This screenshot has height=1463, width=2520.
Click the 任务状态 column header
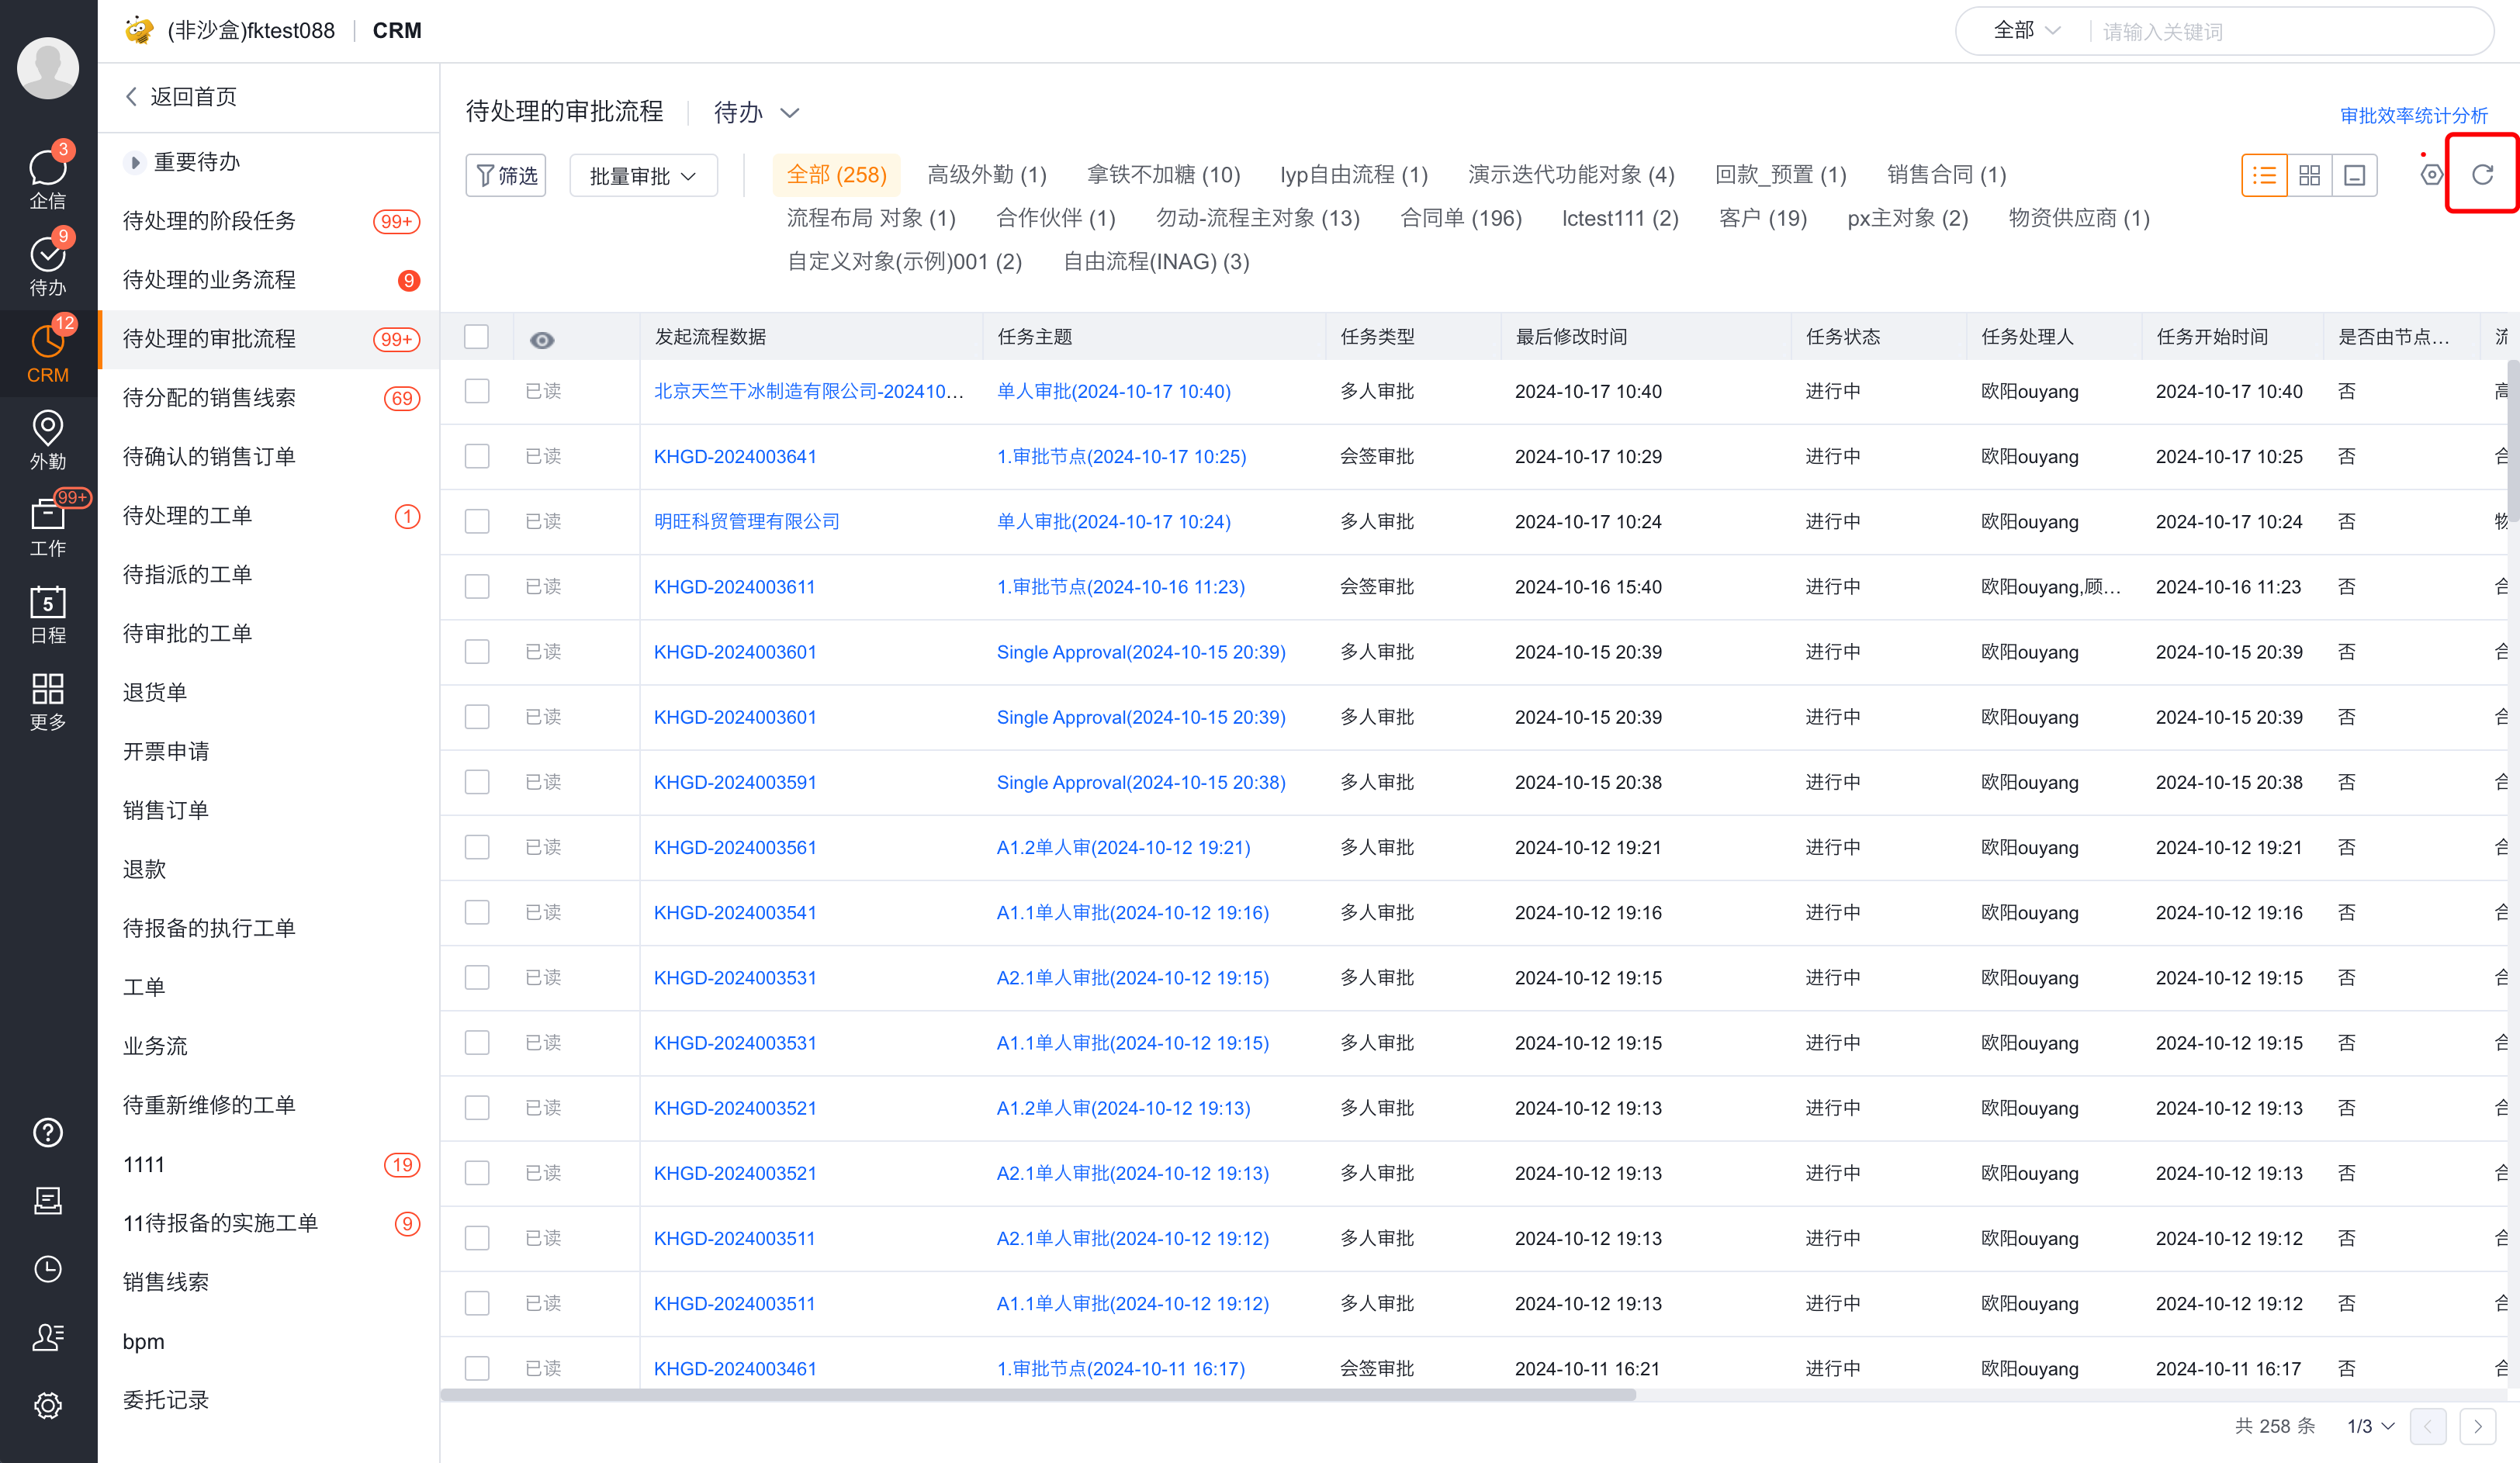click(x=1842, y=337)
